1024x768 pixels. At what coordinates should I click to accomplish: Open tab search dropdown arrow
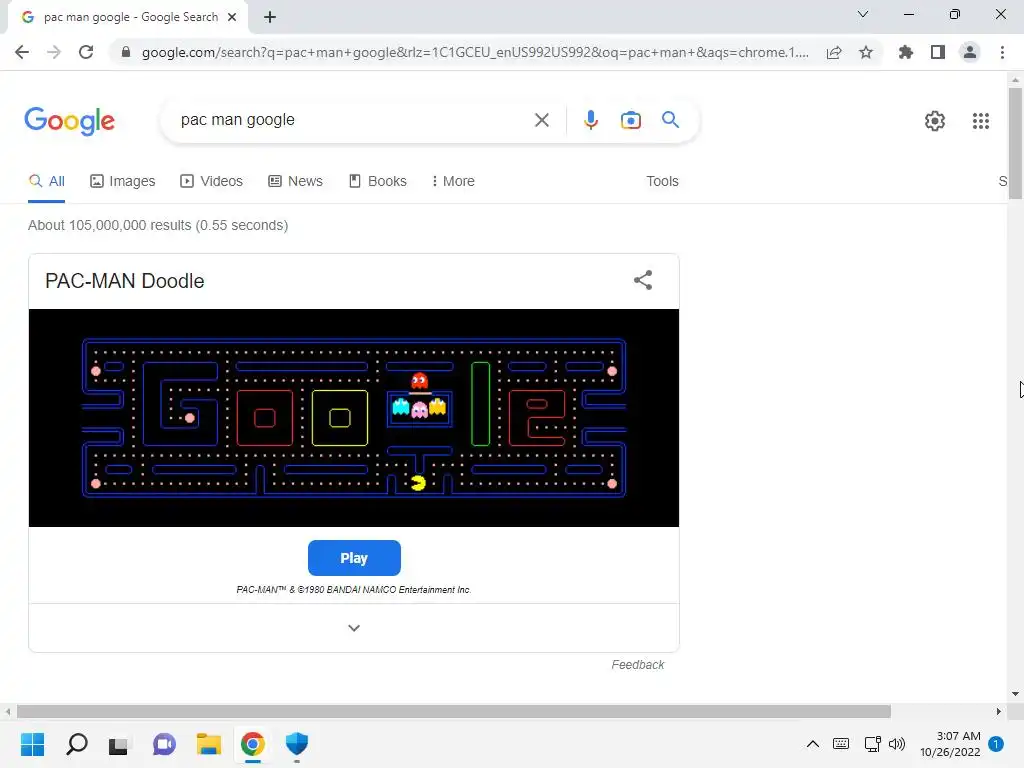(863, 14)
